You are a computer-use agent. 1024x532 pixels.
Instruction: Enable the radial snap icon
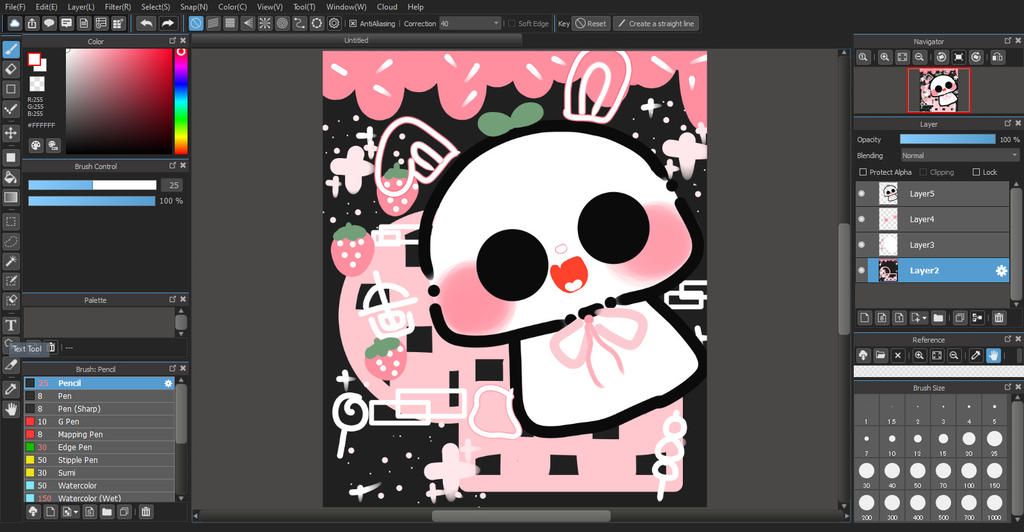[x=265, y=23]
